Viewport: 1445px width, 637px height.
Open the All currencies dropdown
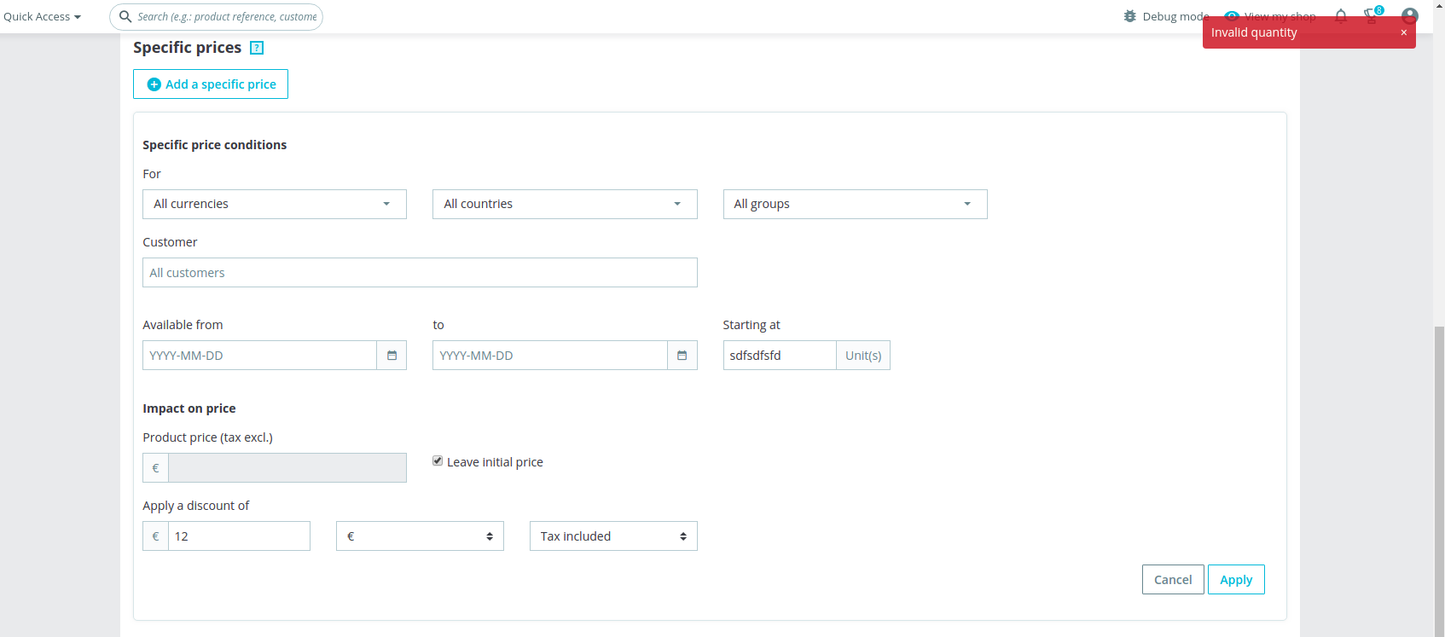tap(275, 204)
